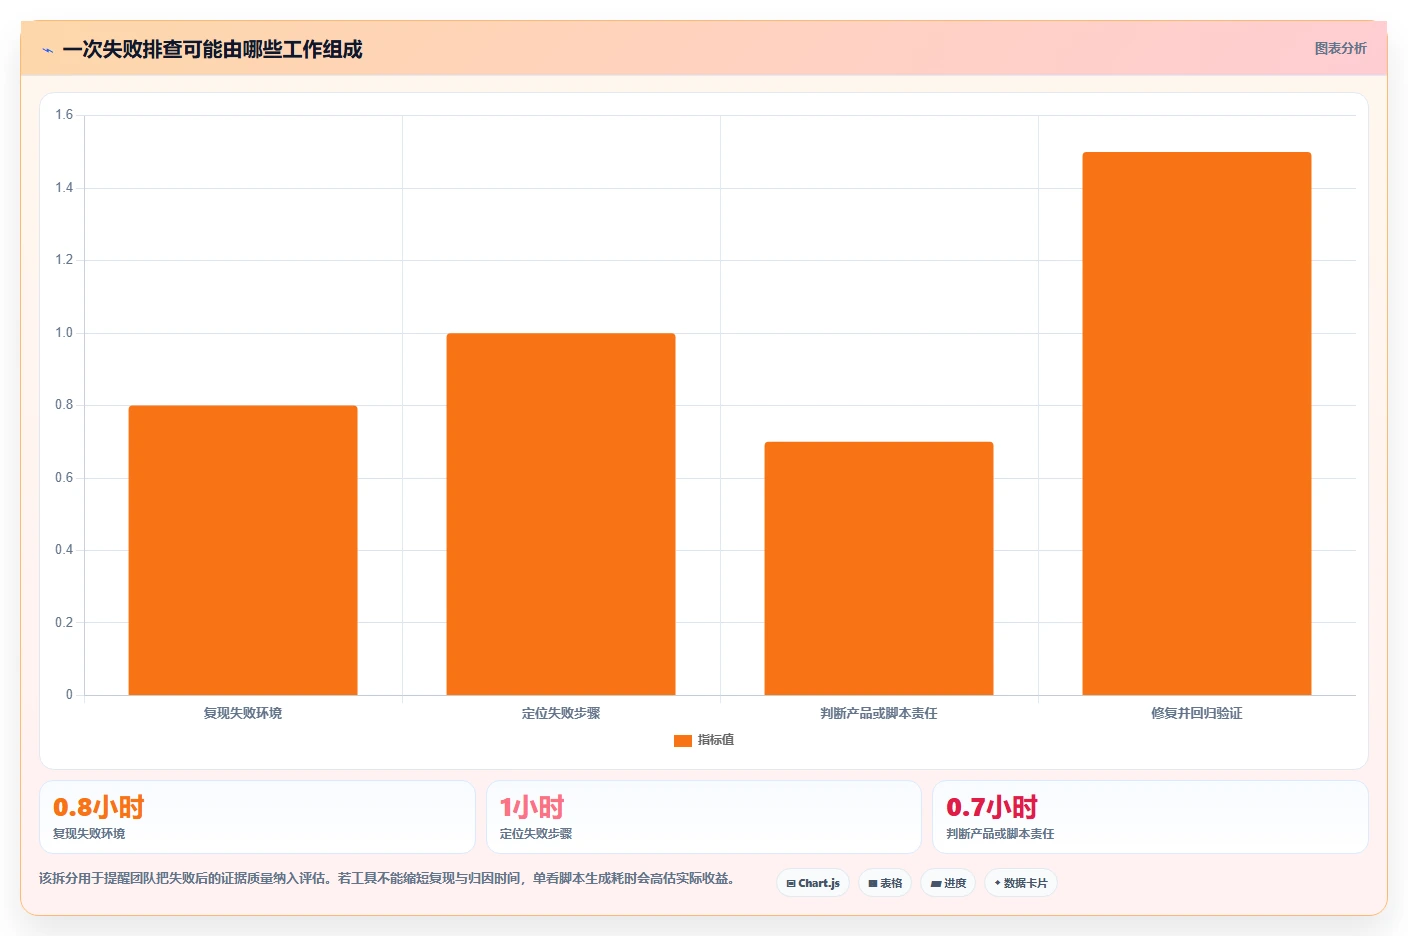Click the y-axis value 1.0
The height and width of the screenshot is (936, 1408).
pyautogui.click(x=64, y=333)
